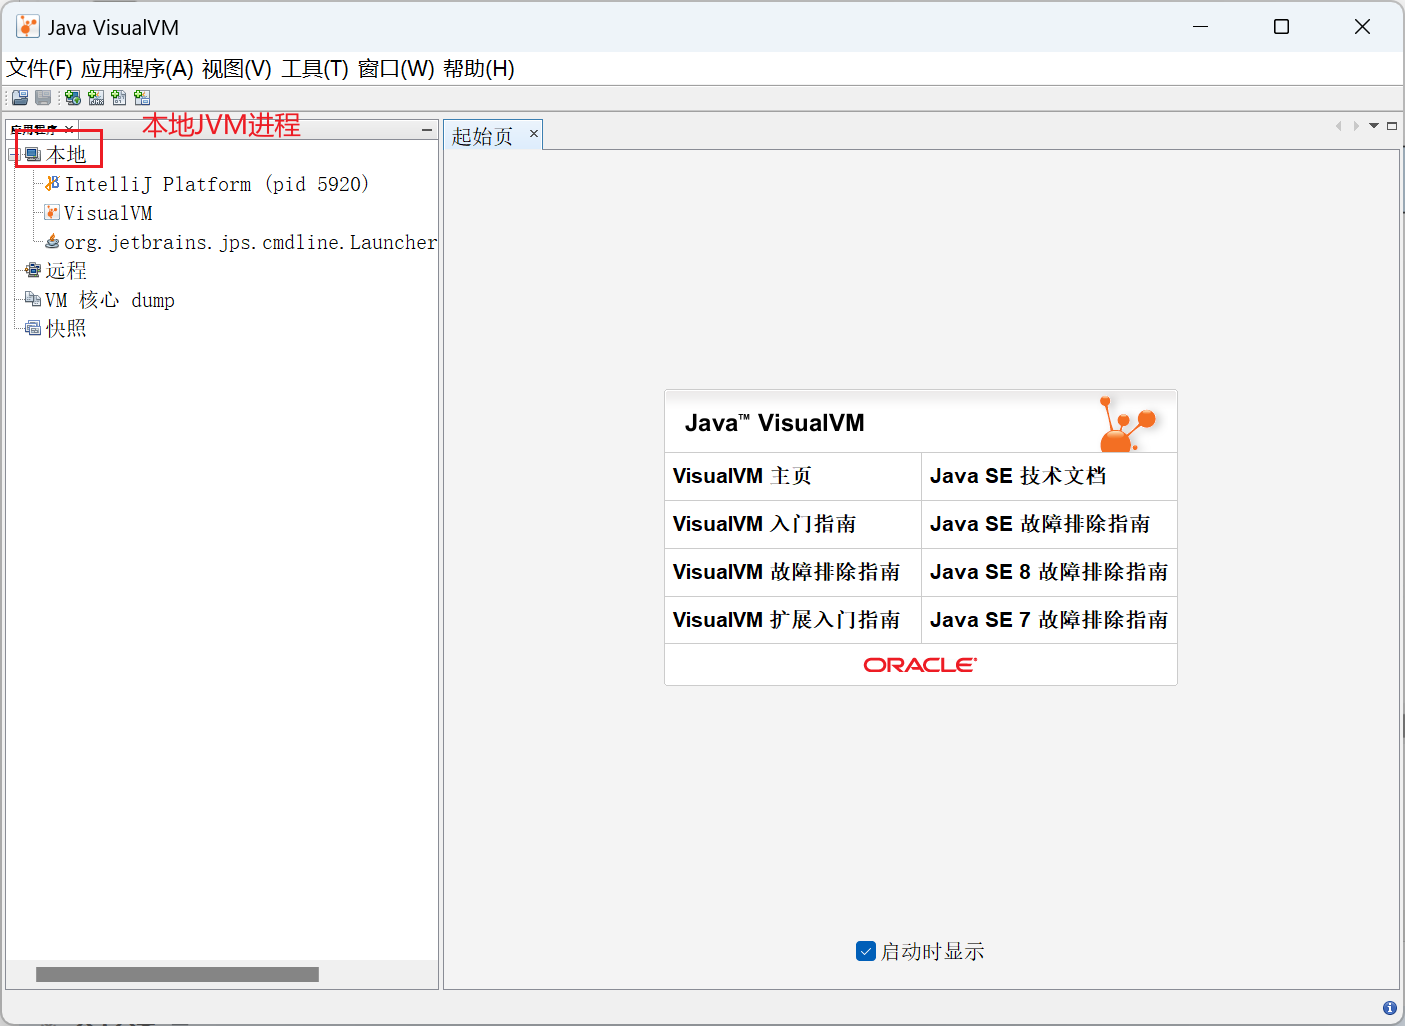Open the 应用程序(A) menu
Image resolution: width=1405 pixels, height=1026 pixels.
tap(137, 68)
